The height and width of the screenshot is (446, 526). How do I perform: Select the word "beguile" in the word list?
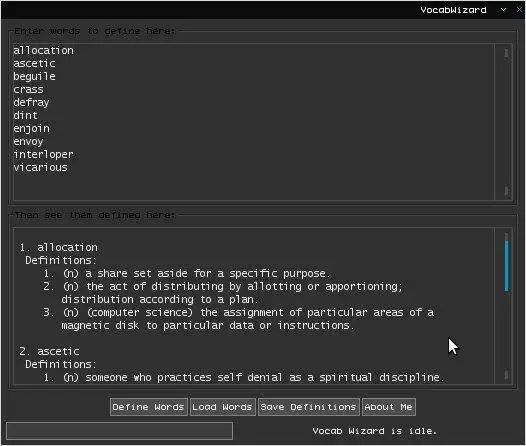pos(34,76)
